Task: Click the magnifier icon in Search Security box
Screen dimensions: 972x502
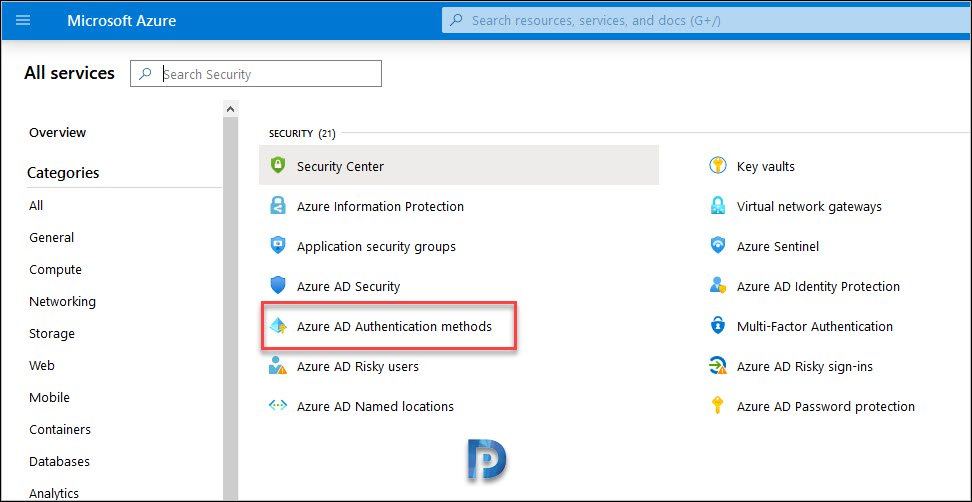Action: pos(145,74)
